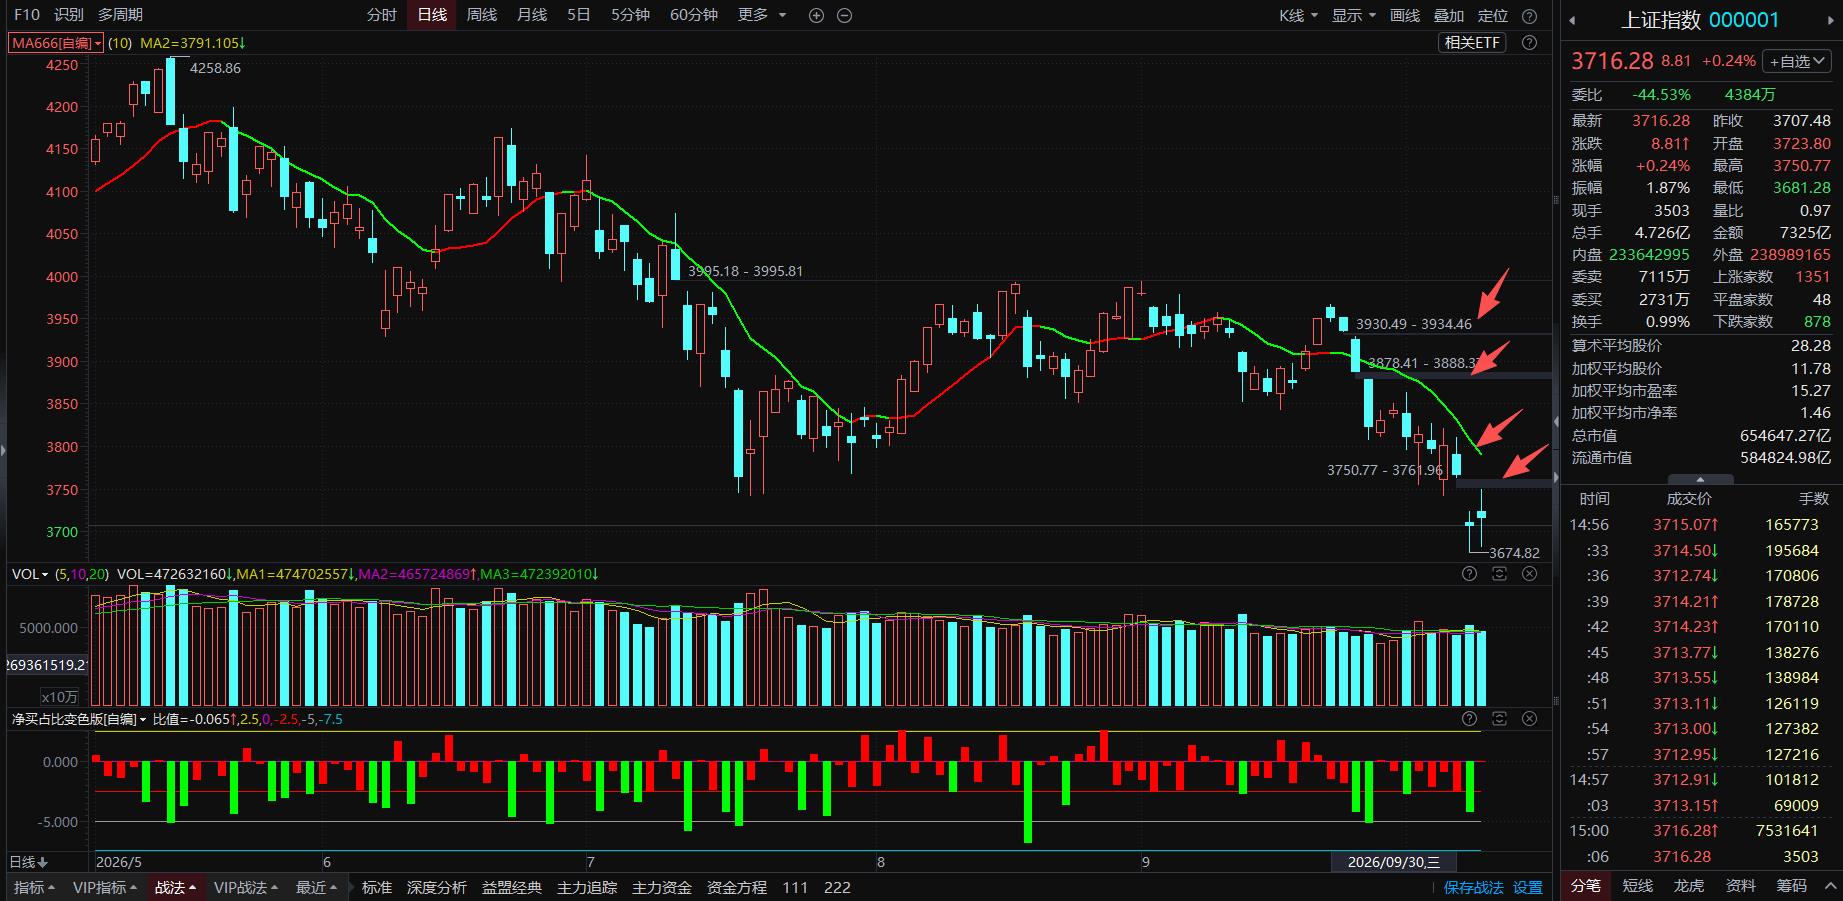Open 设置 settings link
The width and height of the screenshot is (1843, 901).
[x=1527, y=887]
